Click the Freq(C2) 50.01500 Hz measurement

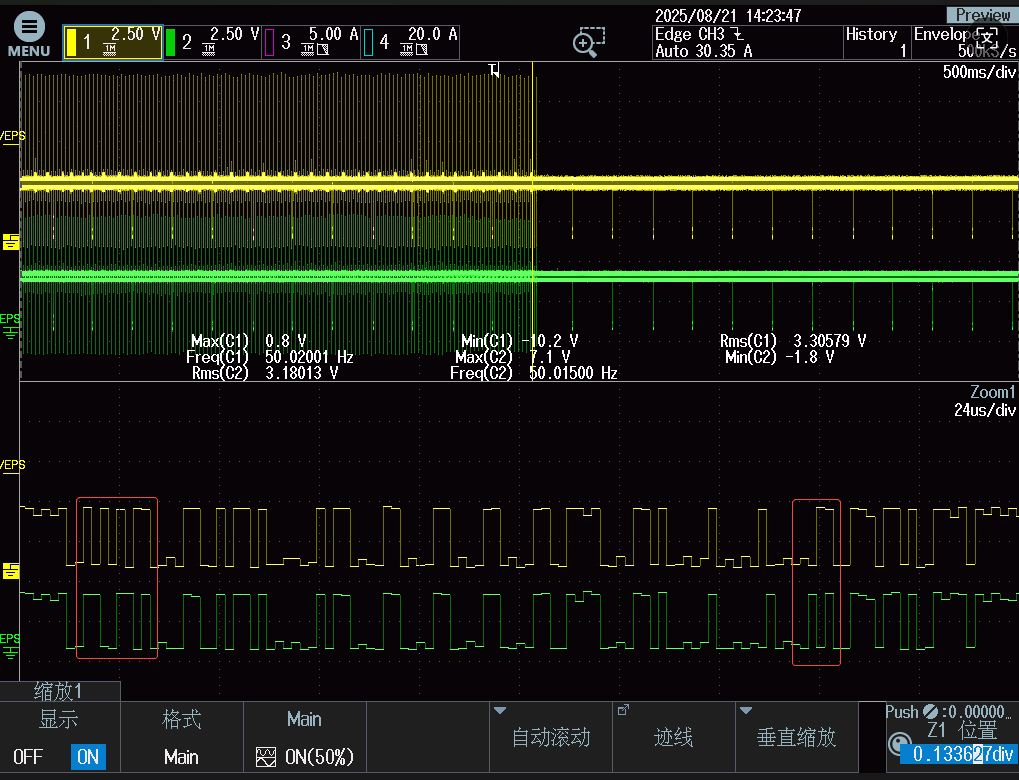(x=534, y=373)
